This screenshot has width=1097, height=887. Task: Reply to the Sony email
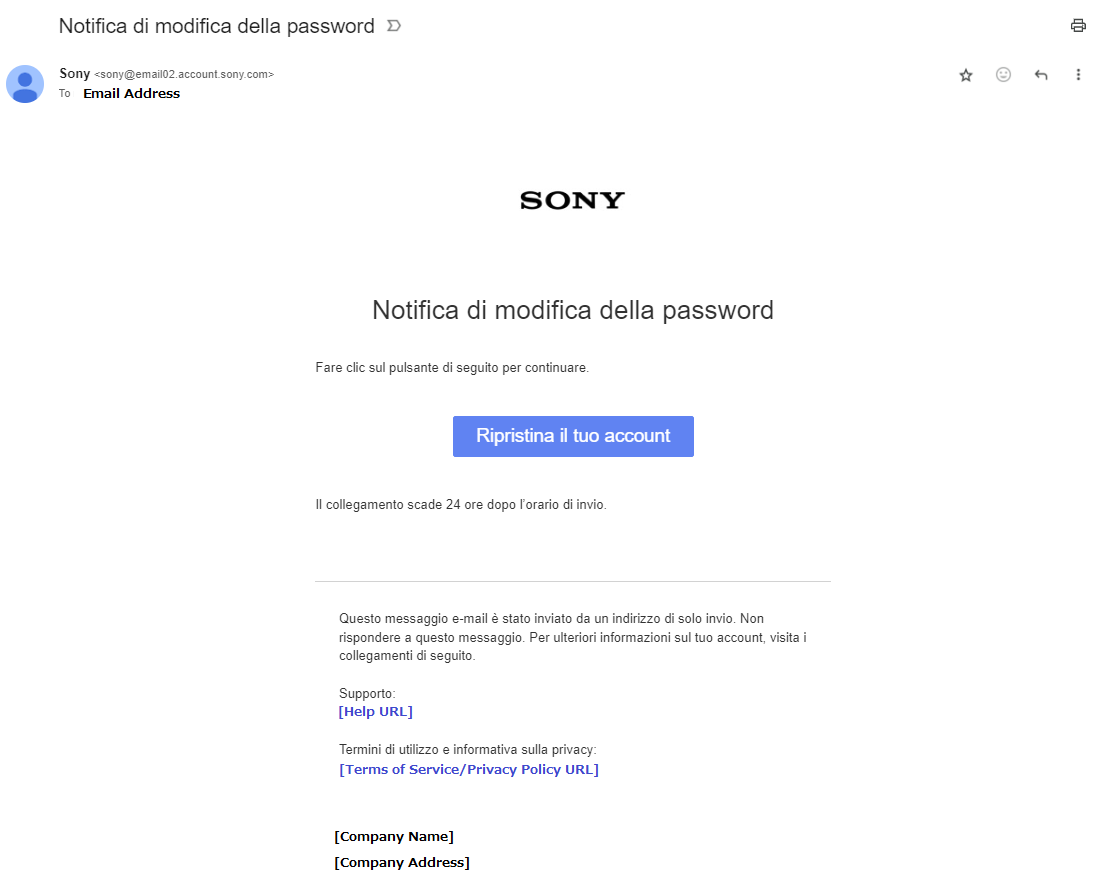pos(1040,75)
